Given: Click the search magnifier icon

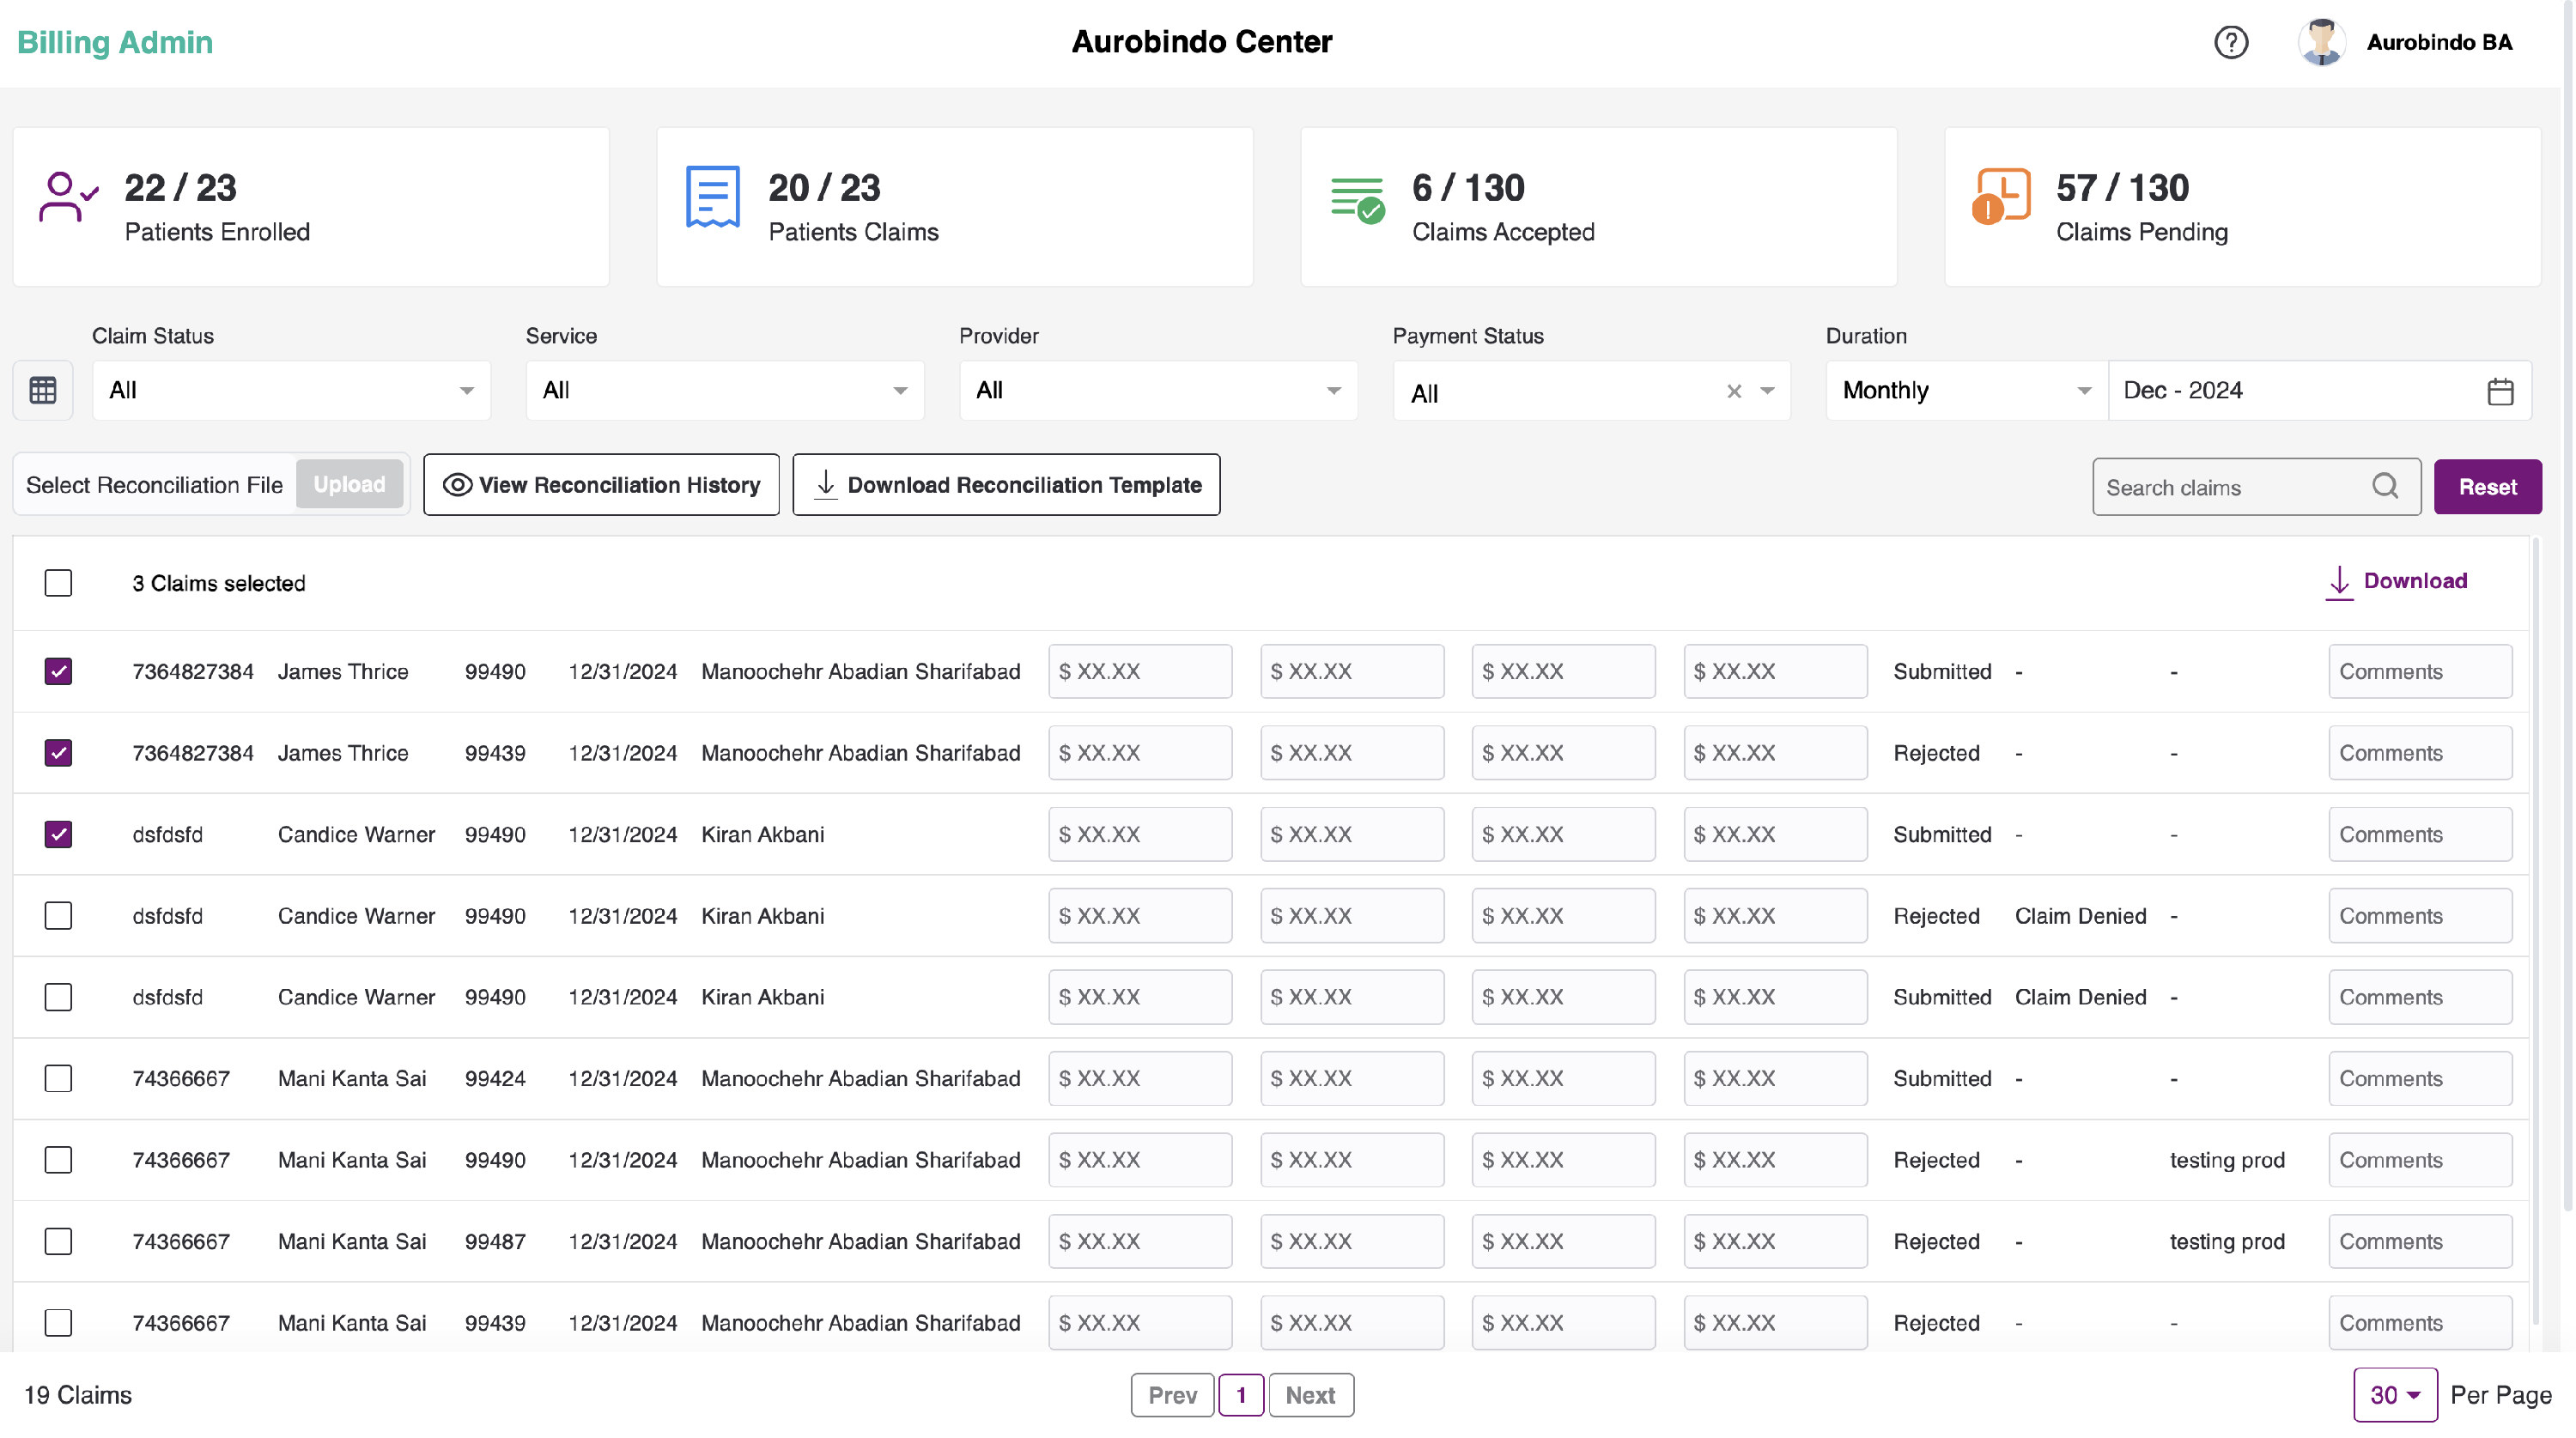Looking at the screenshot, I should (x=2385, y=486).
